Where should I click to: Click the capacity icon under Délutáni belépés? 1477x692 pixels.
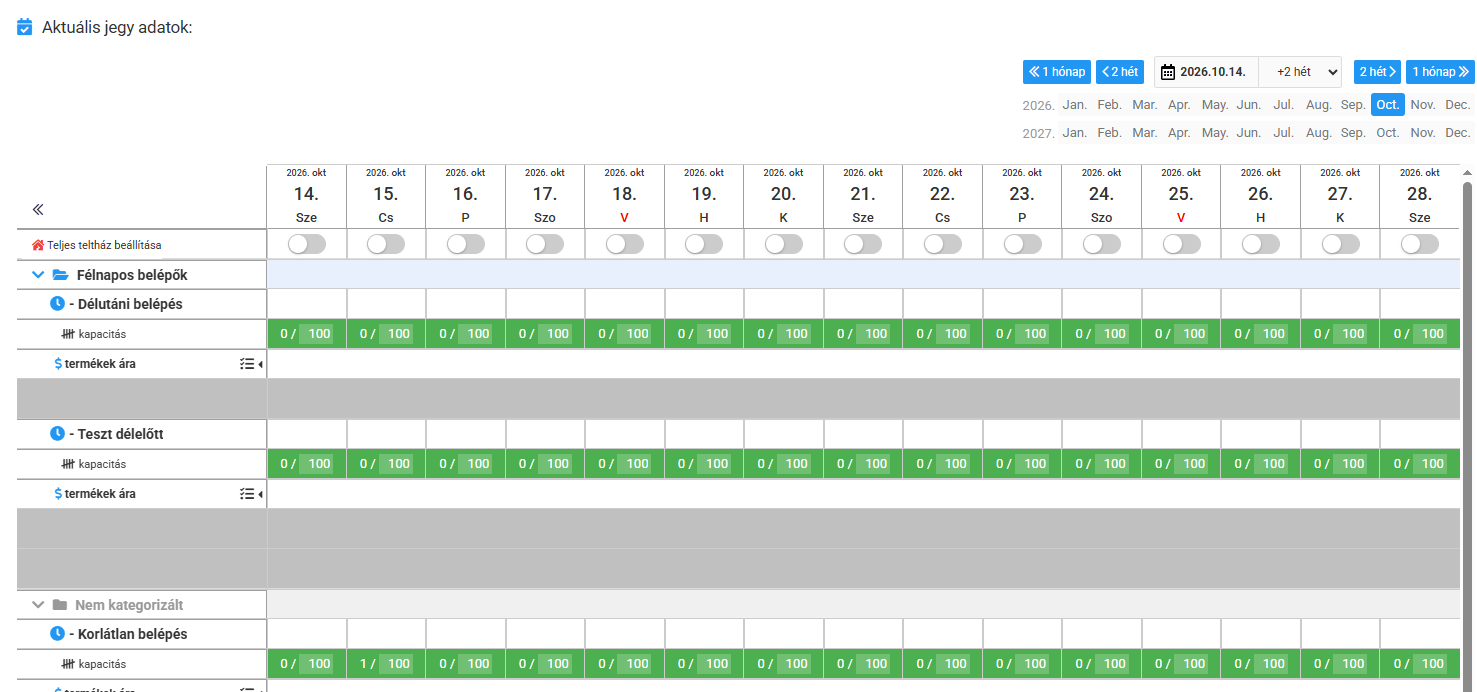click(x=68, y=334)
